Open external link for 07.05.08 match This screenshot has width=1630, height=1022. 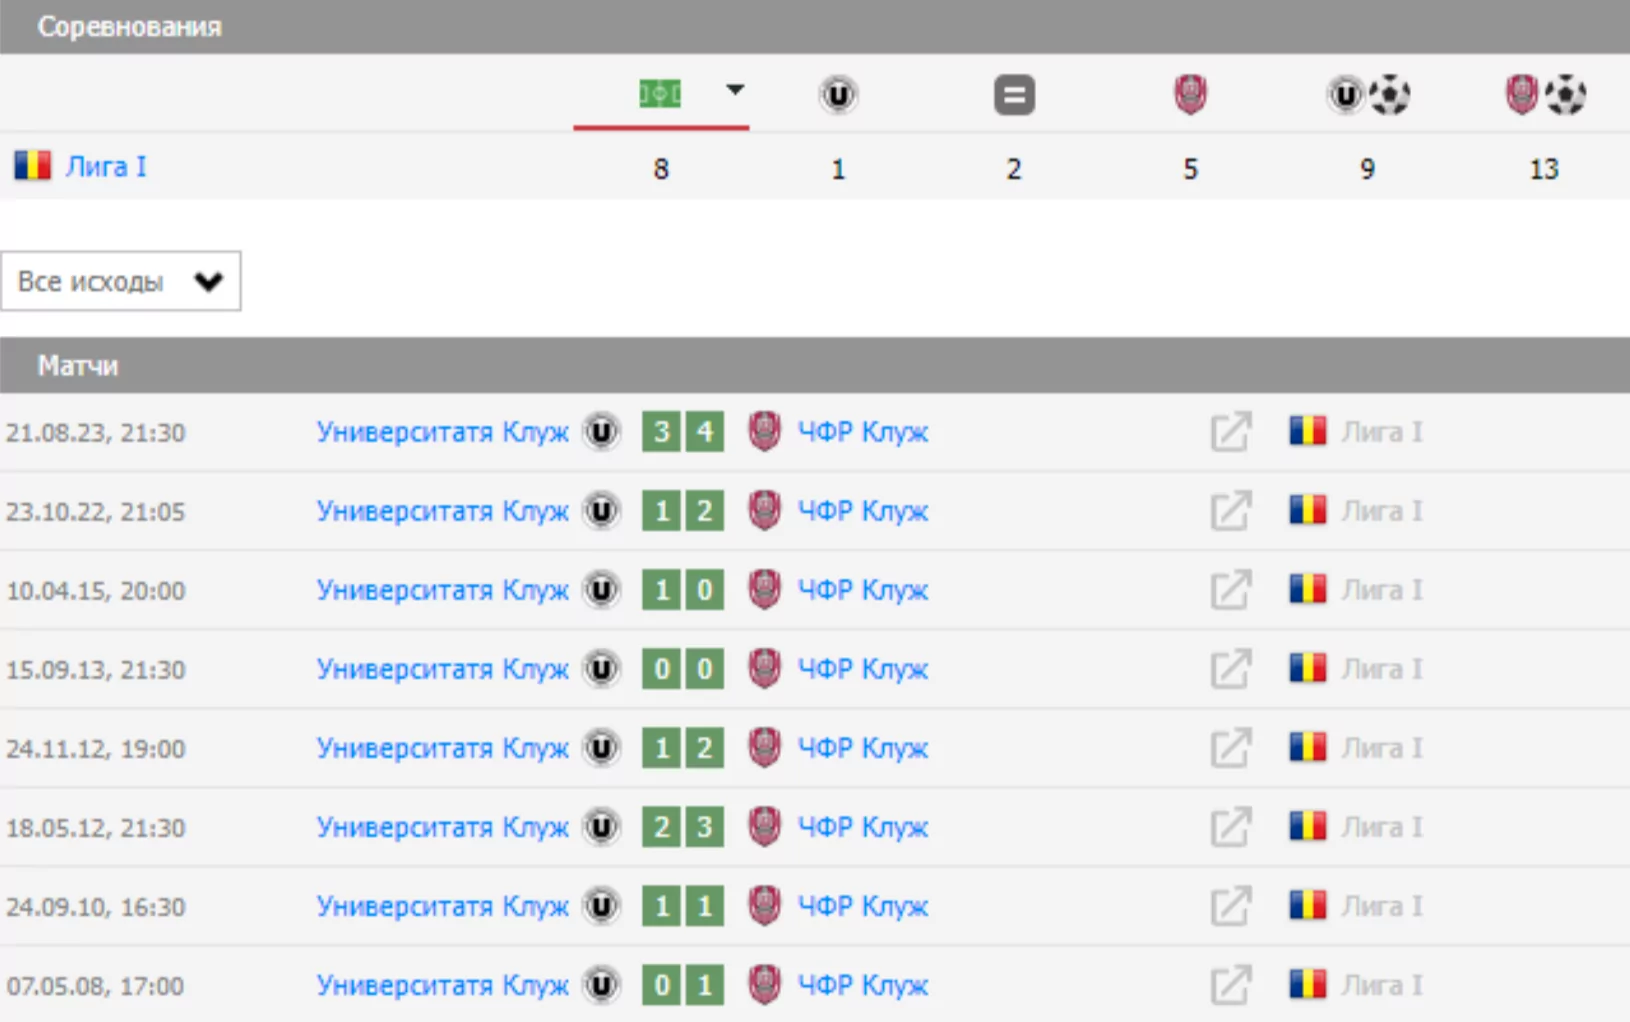pyautogui.click(x=1230, y=985)
